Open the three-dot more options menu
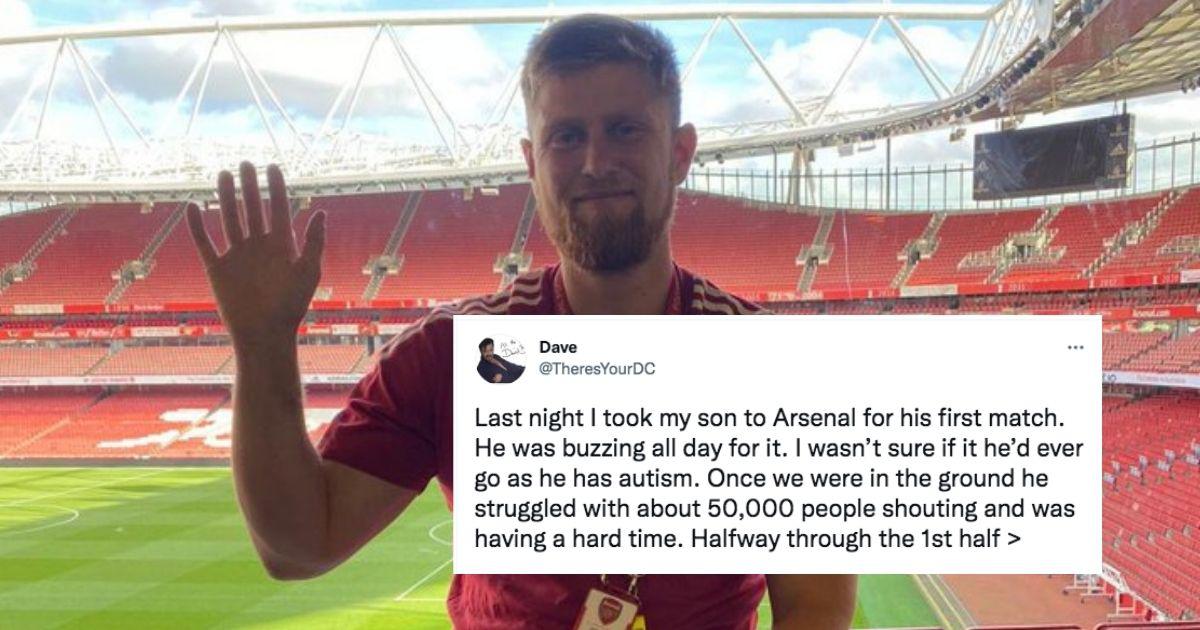 pyautogui.click(x=1075, y=347)
